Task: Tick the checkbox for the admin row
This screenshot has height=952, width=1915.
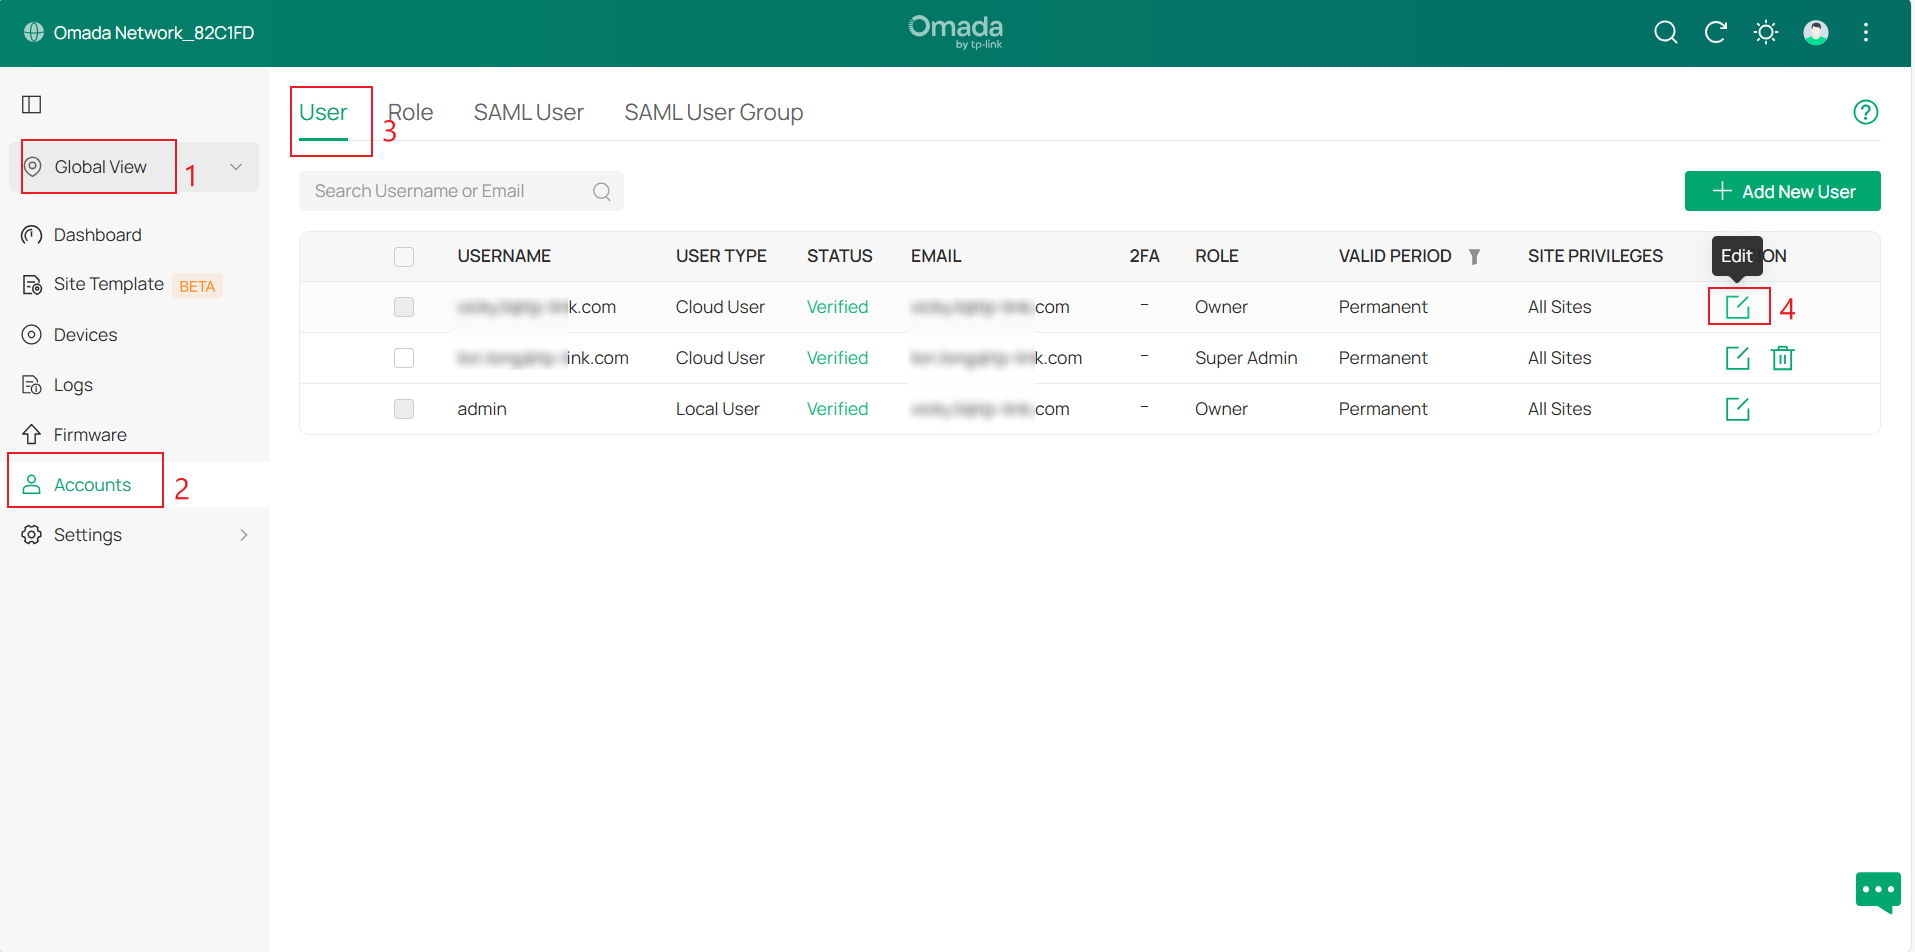Action: tap(404, 409)
